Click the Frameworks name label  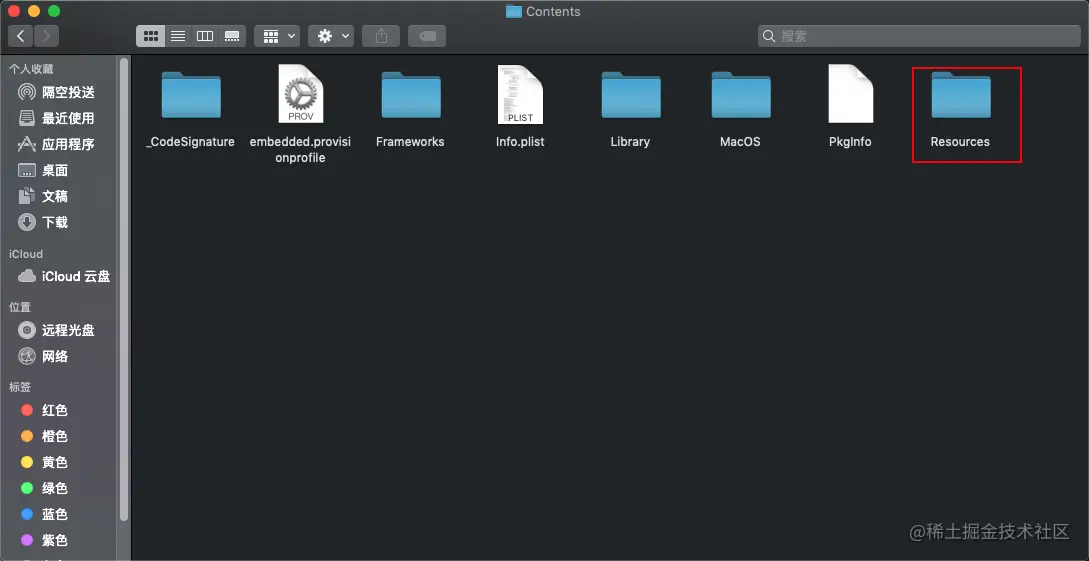tap(410, 142)
